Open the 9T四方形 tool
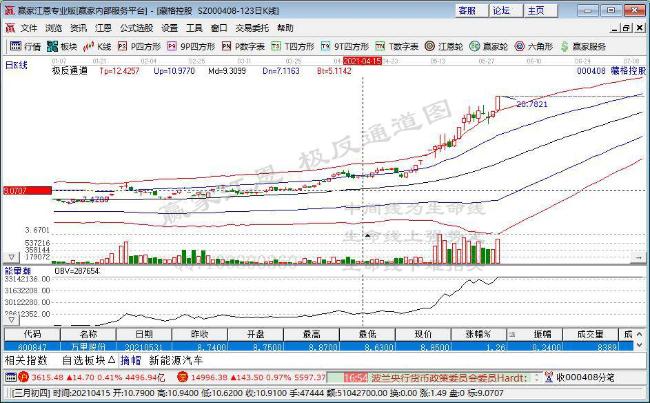Screen dimensions: 650x403 coord(345,46)
